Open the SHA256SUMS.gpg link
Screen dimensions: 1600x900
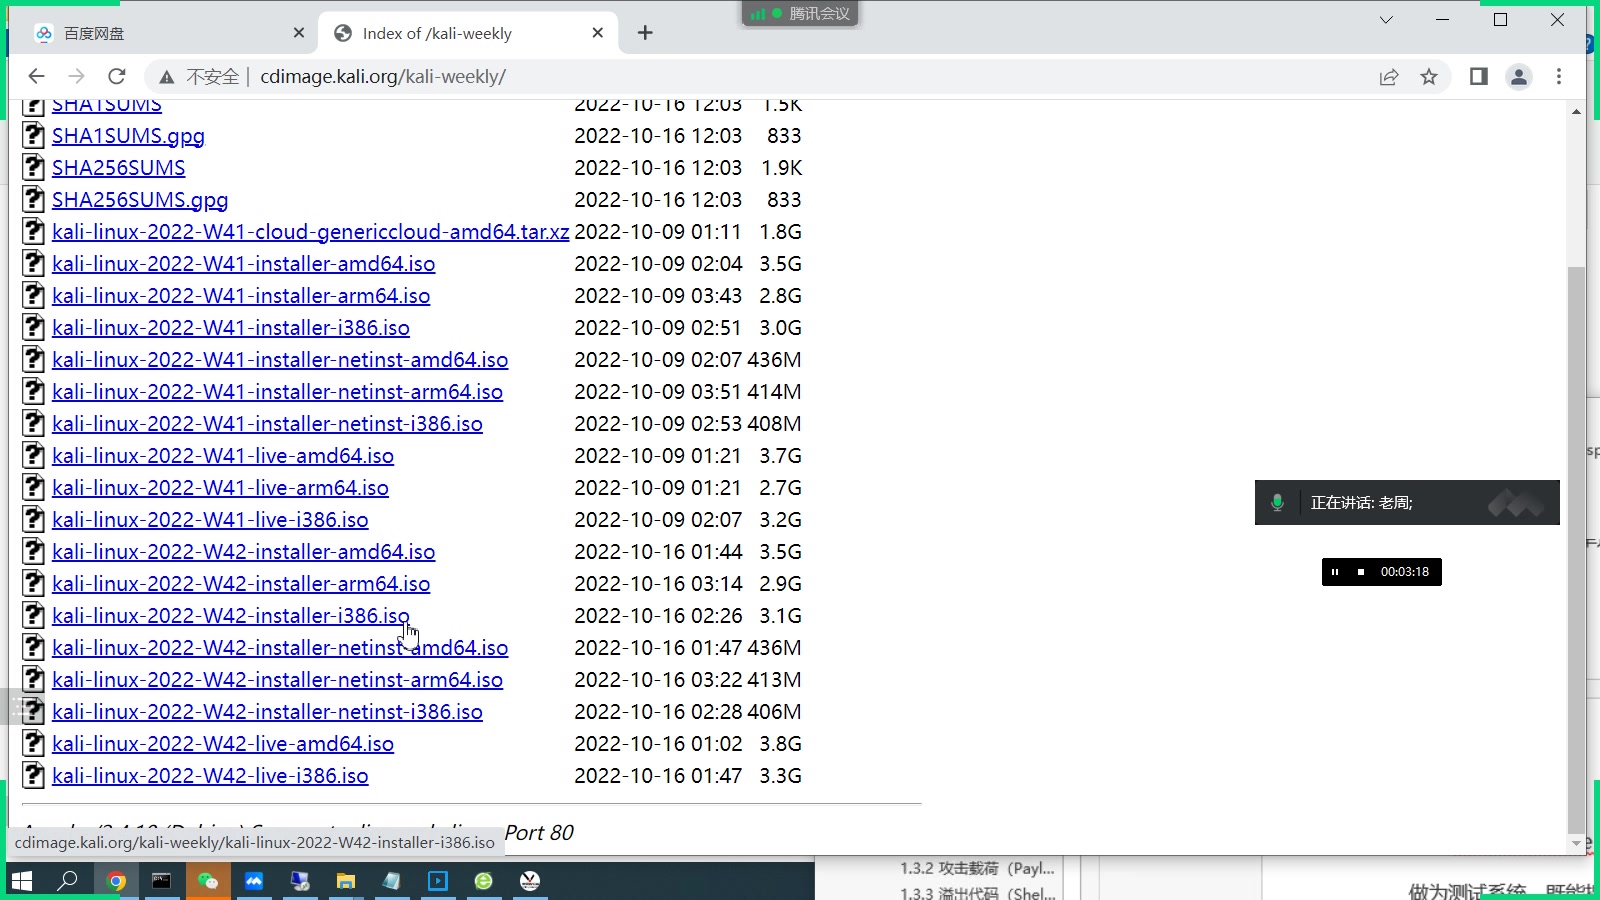coord(140,200)
